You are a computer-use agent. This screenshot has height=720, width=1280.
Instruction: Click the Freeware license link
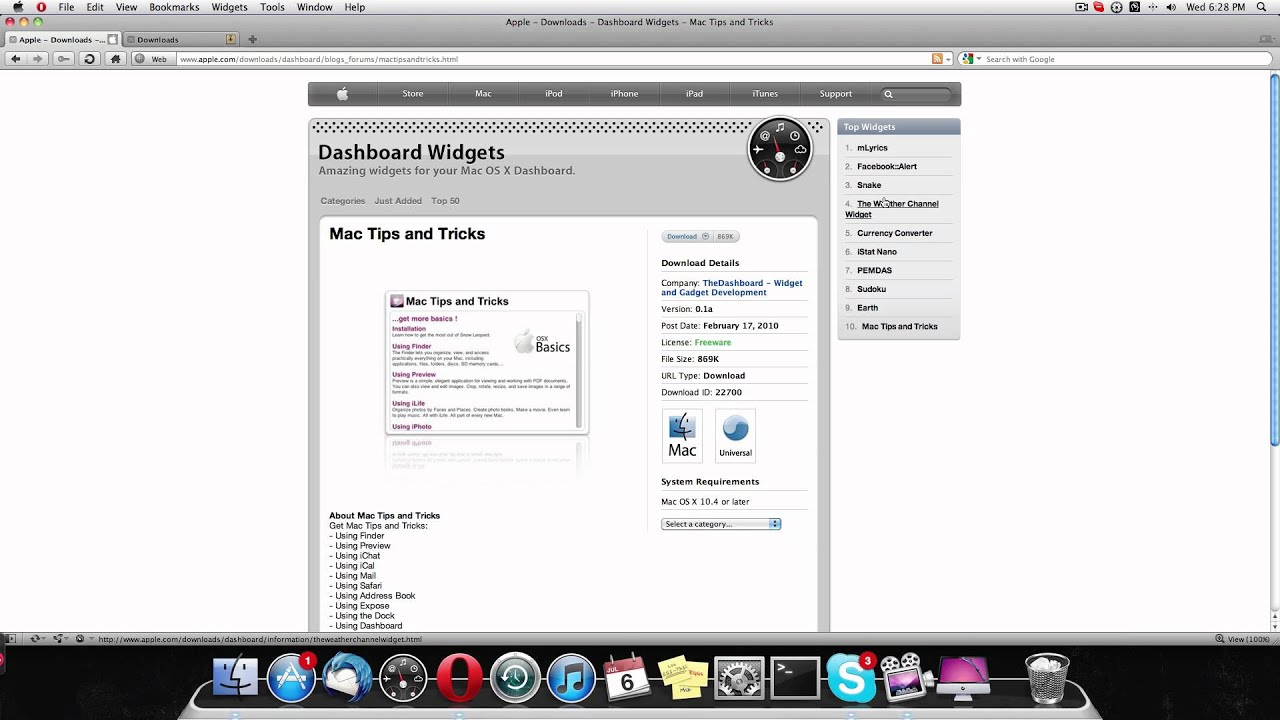(713, 342)
